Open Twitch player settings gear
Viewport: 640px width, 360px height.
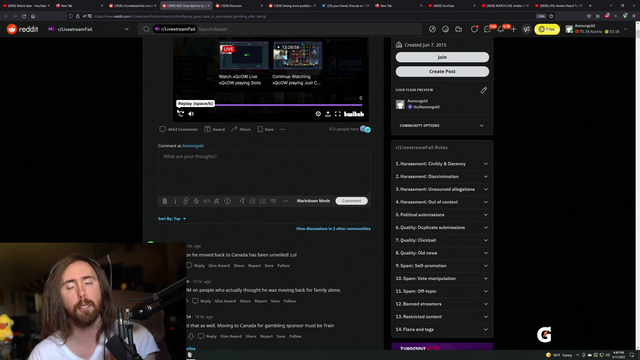tap(318, 114)
